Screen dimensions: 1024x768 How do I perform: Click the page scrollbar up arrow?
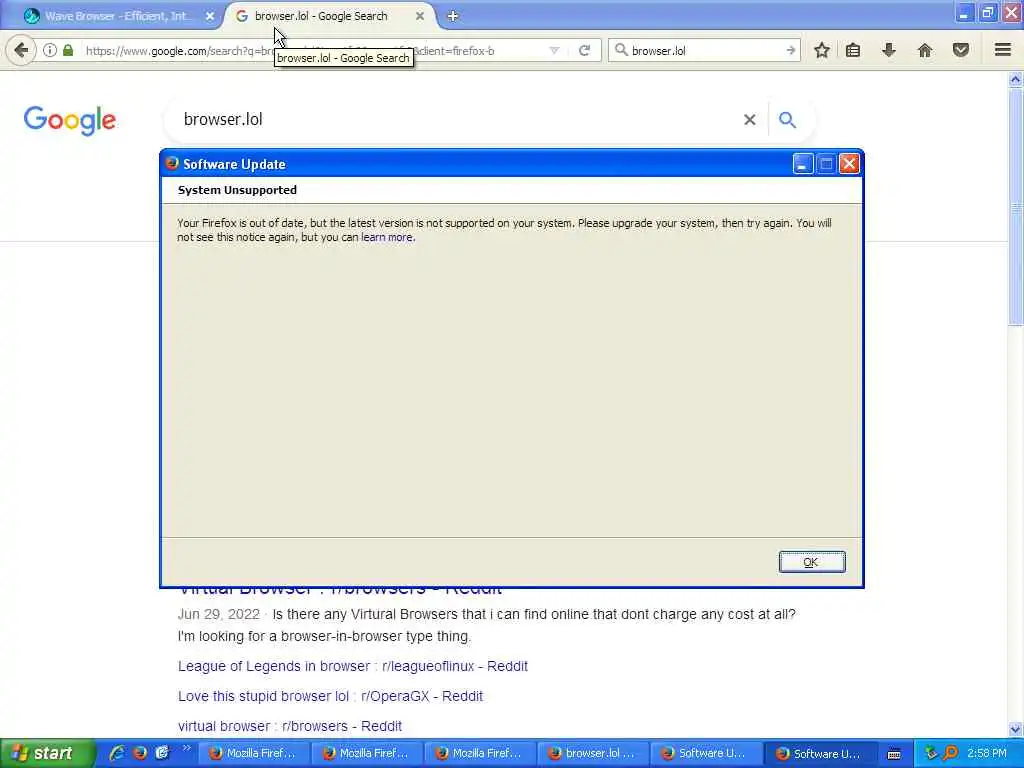[x=1015, y=80]
